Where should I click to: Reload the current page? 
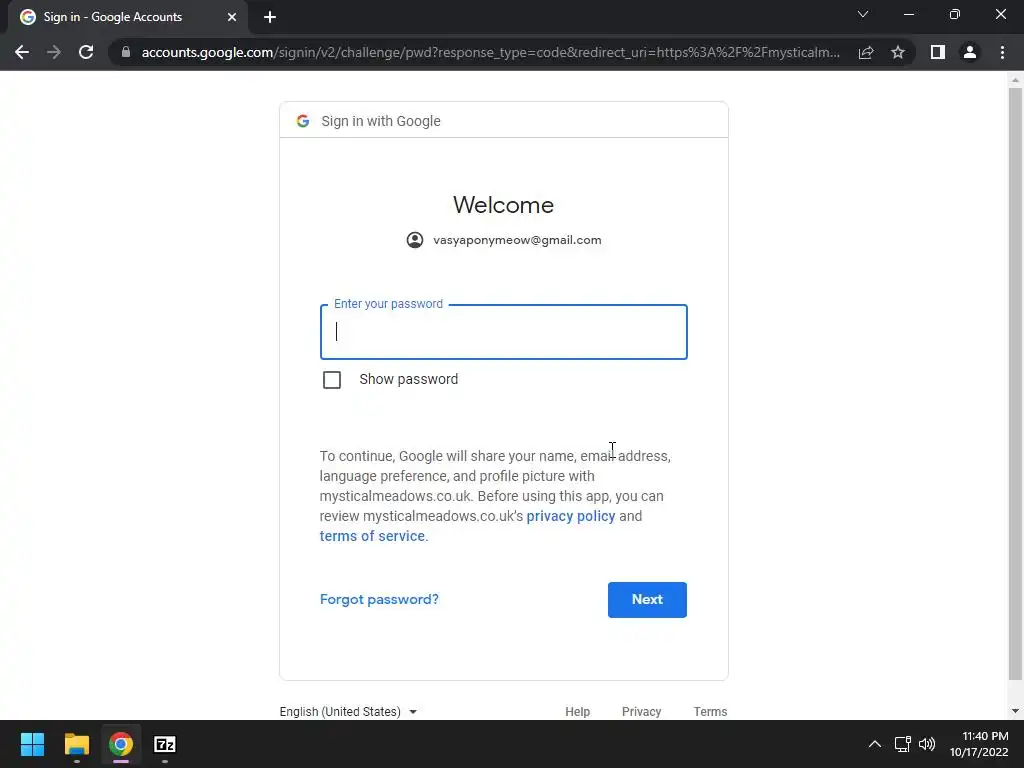coord(86,52)
